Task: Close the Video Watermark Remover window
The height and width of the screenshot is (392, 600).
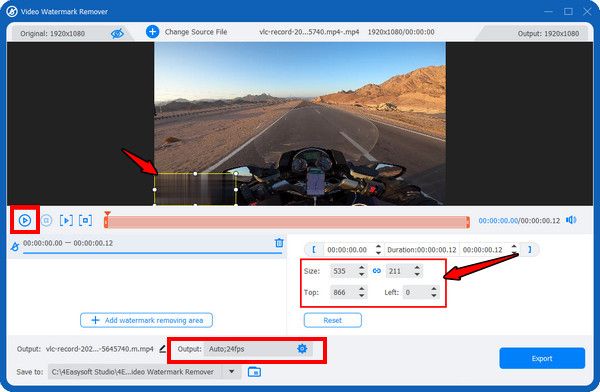Action: [587, 11]
